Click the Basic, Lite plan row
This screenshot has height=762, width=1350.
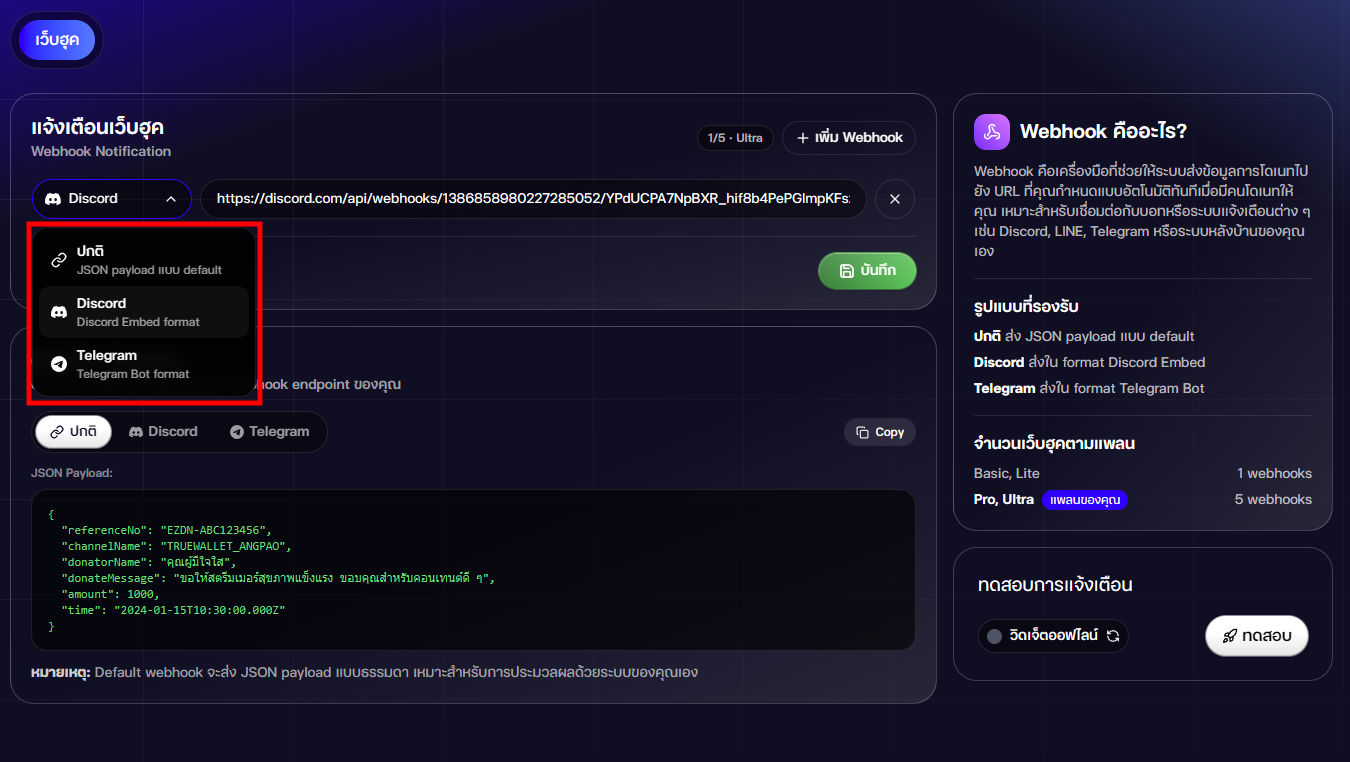point(1143,473)
